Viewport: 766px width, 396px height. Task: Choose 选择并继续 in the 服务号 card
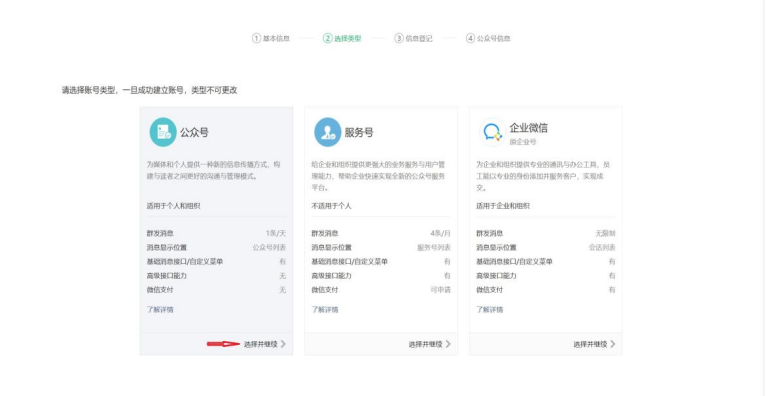(426, 344)
